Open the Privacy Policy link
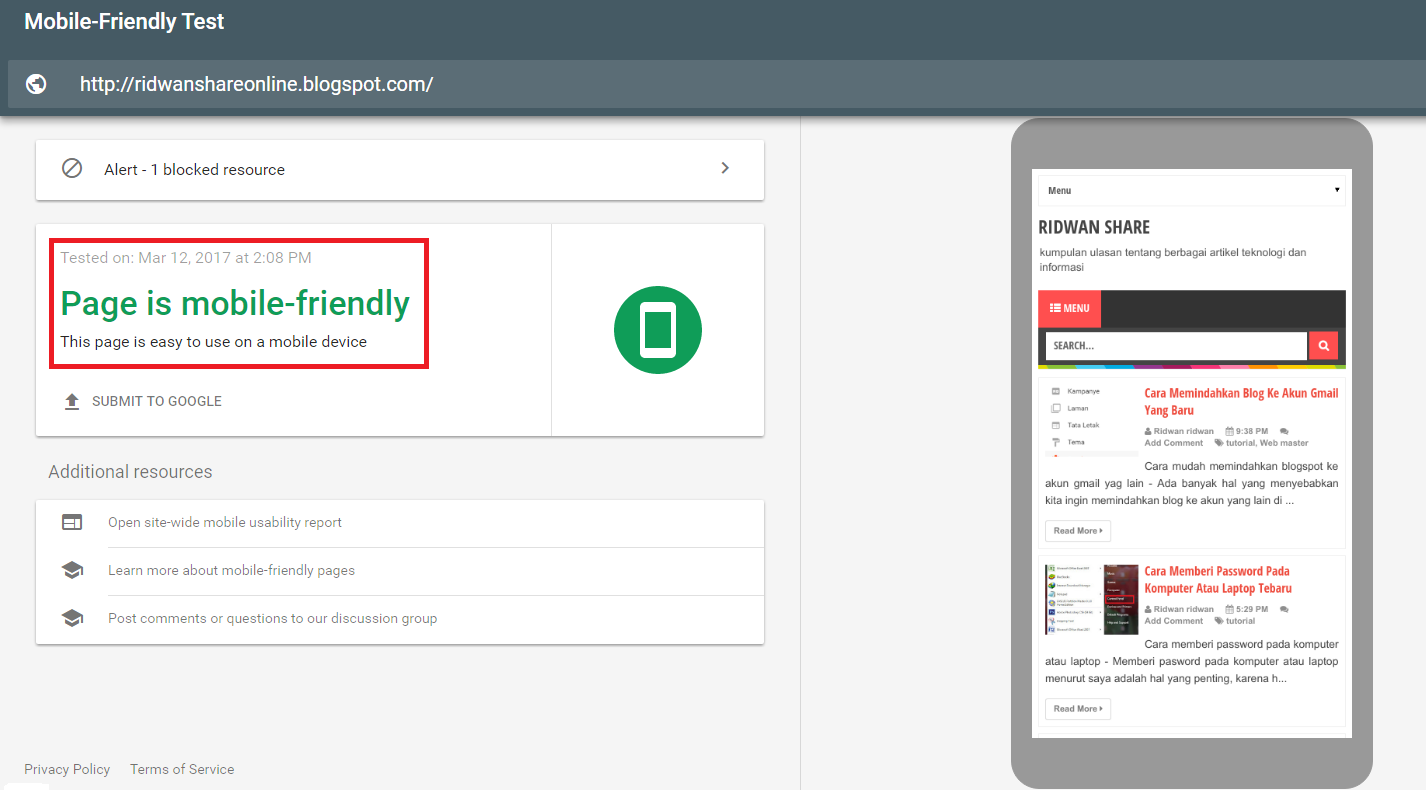 point(67,769)
